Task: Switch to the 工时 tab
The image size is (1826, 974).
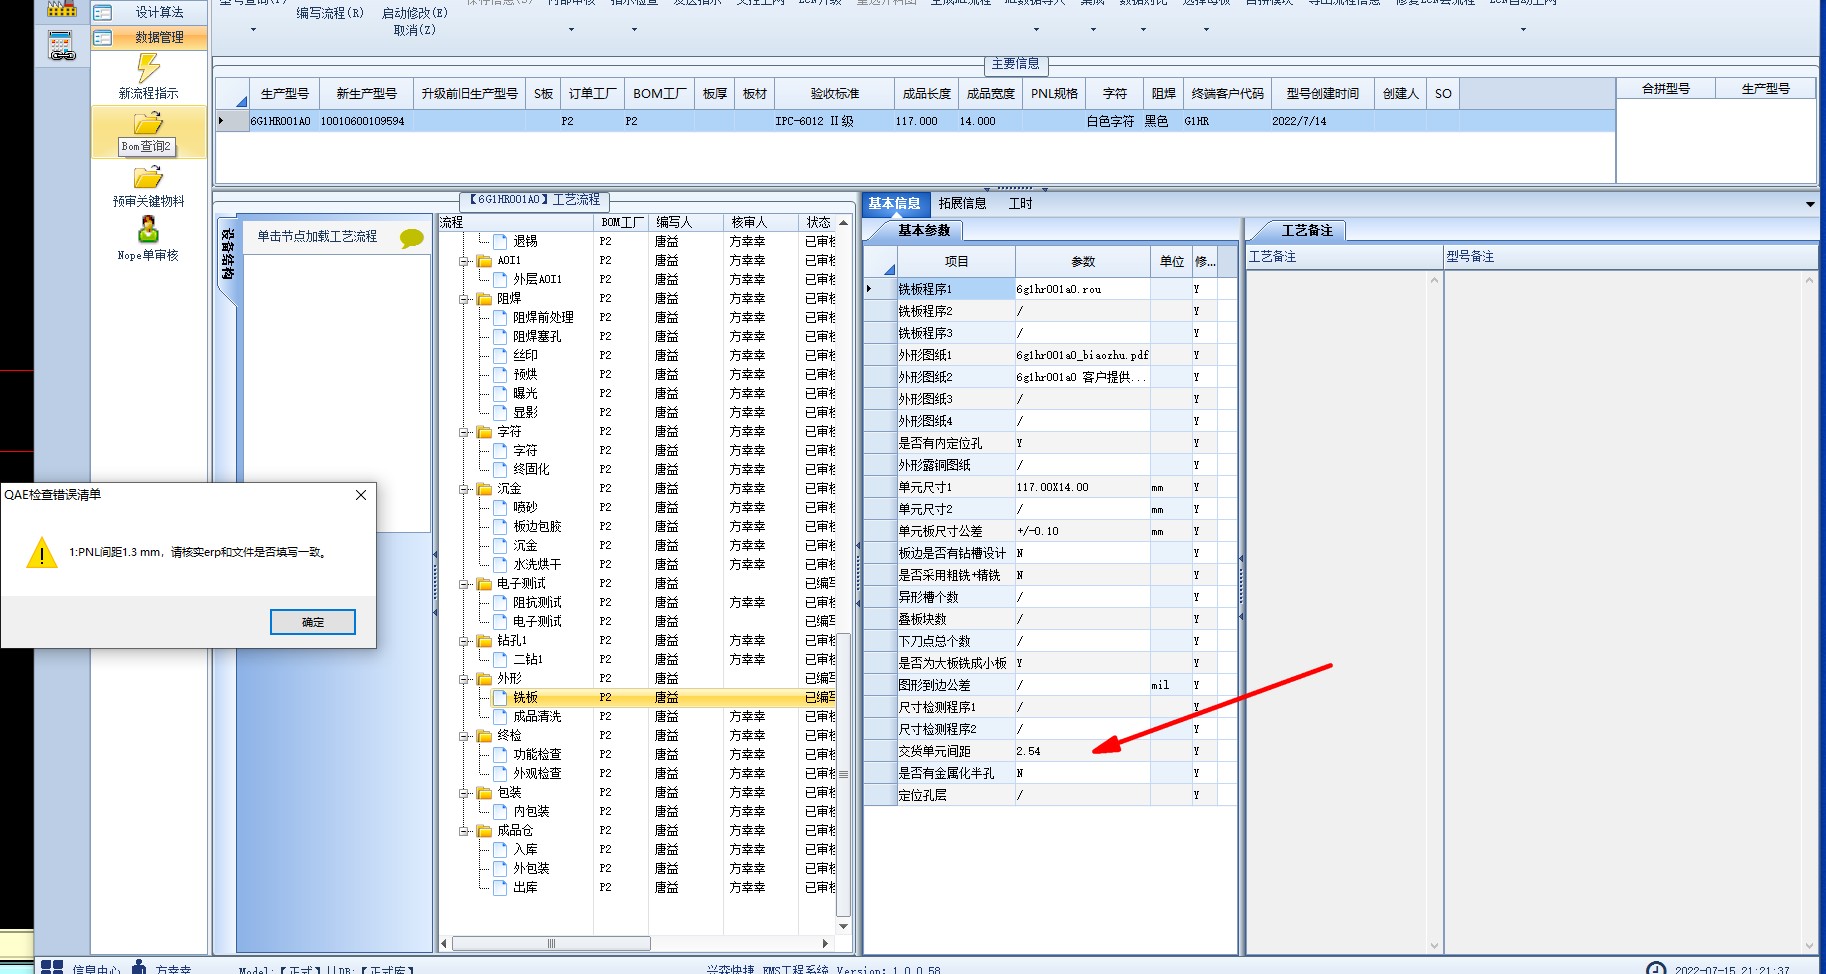Action: 1020,203
